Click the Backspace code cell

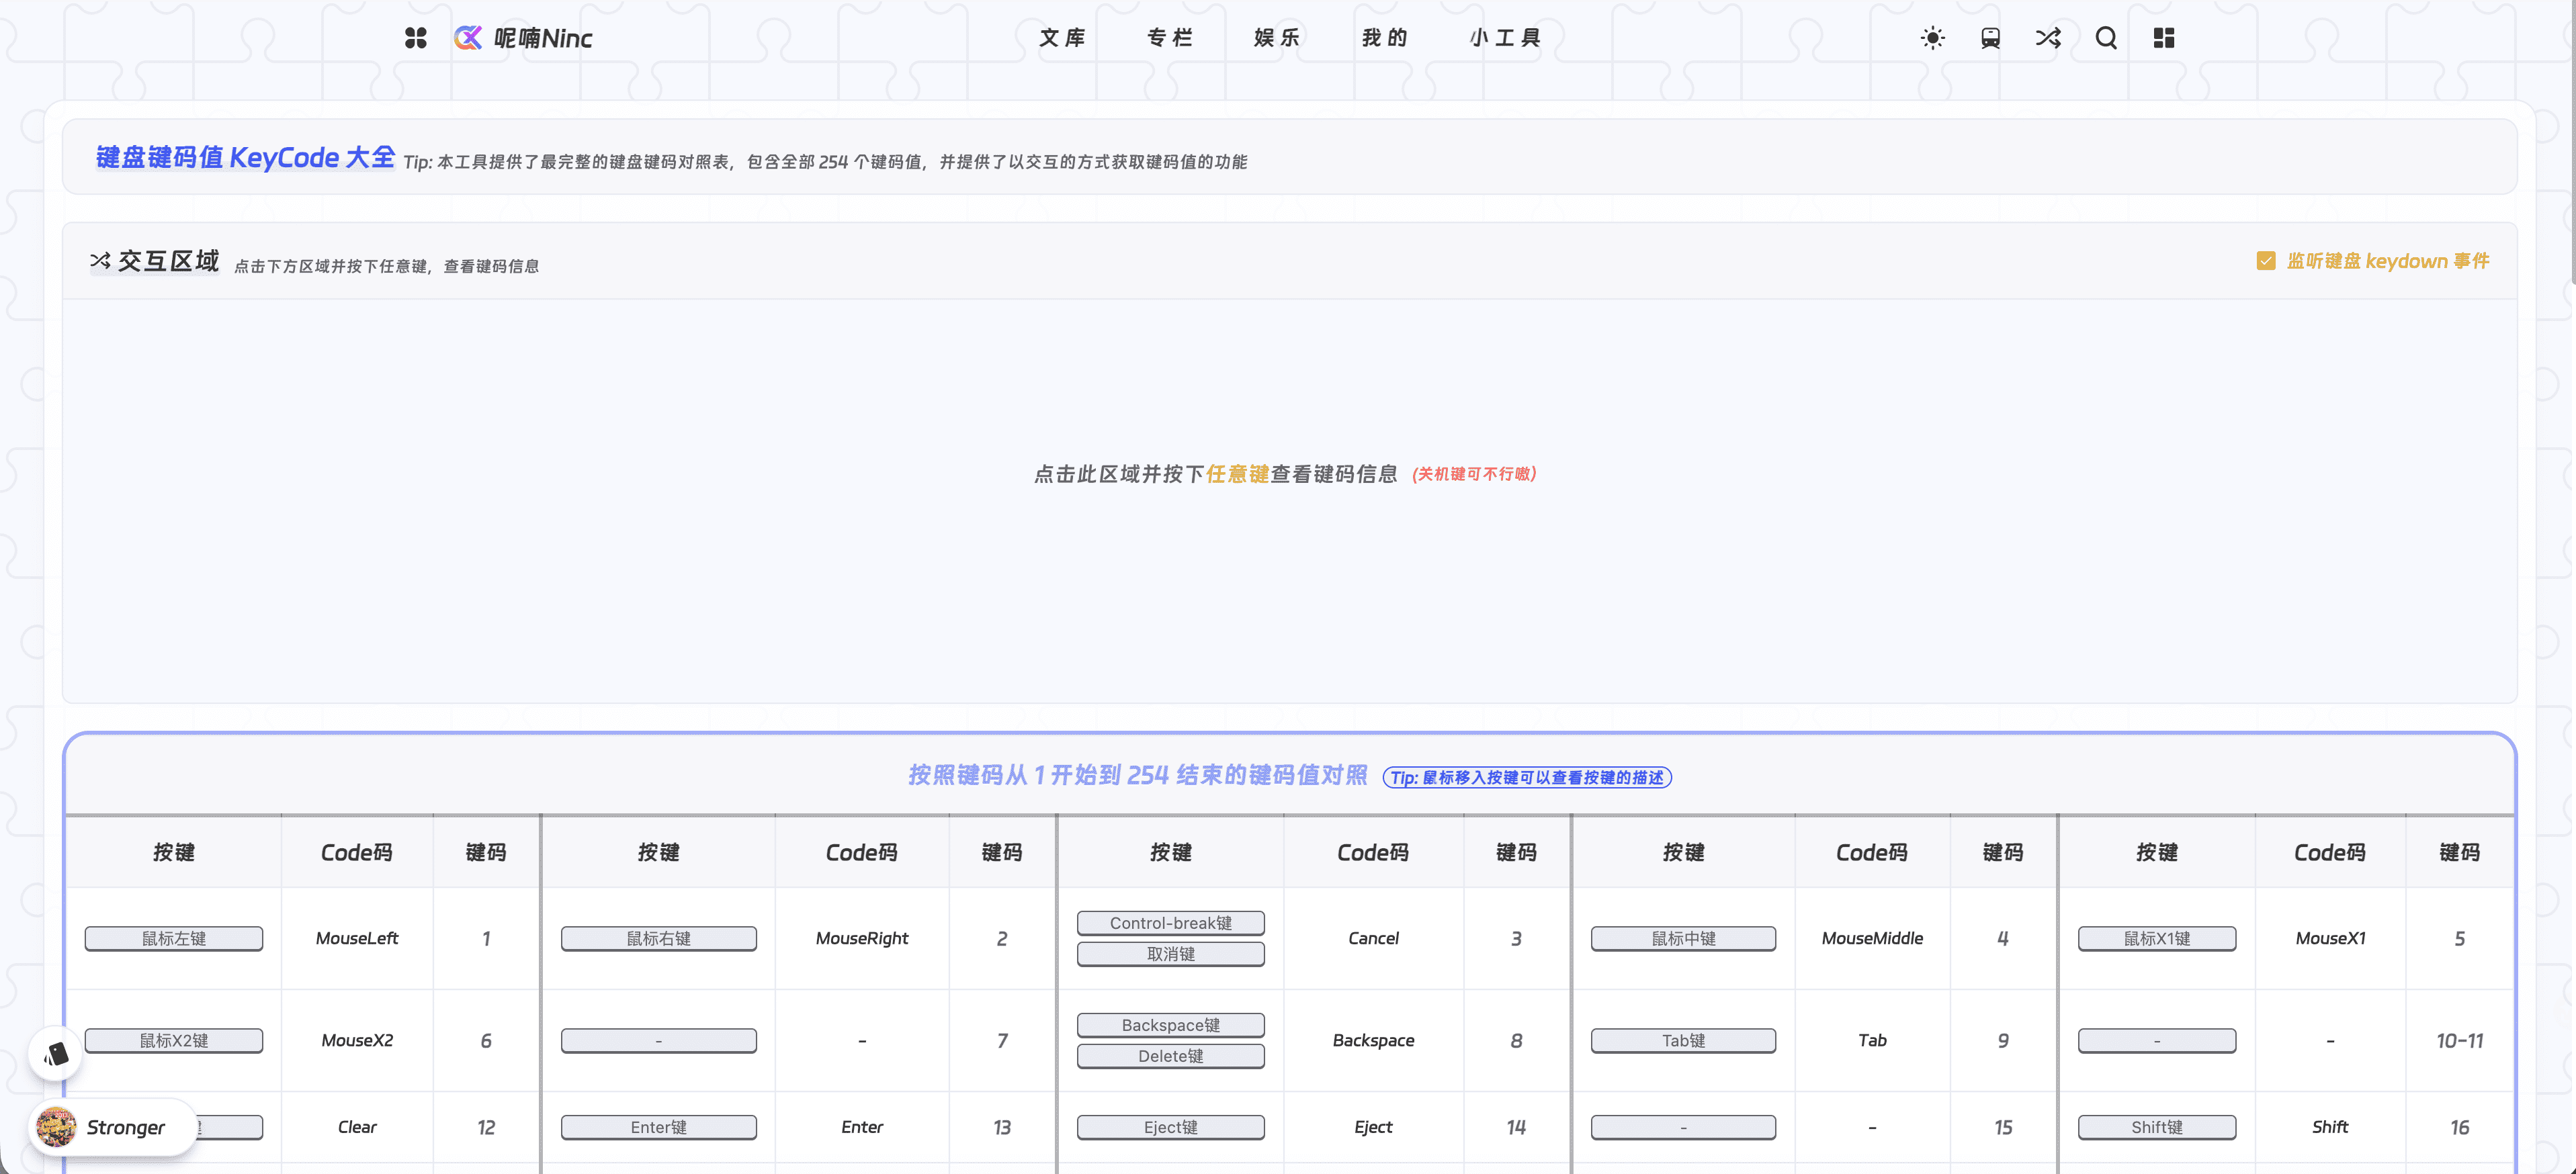tap(1373, 1040)
